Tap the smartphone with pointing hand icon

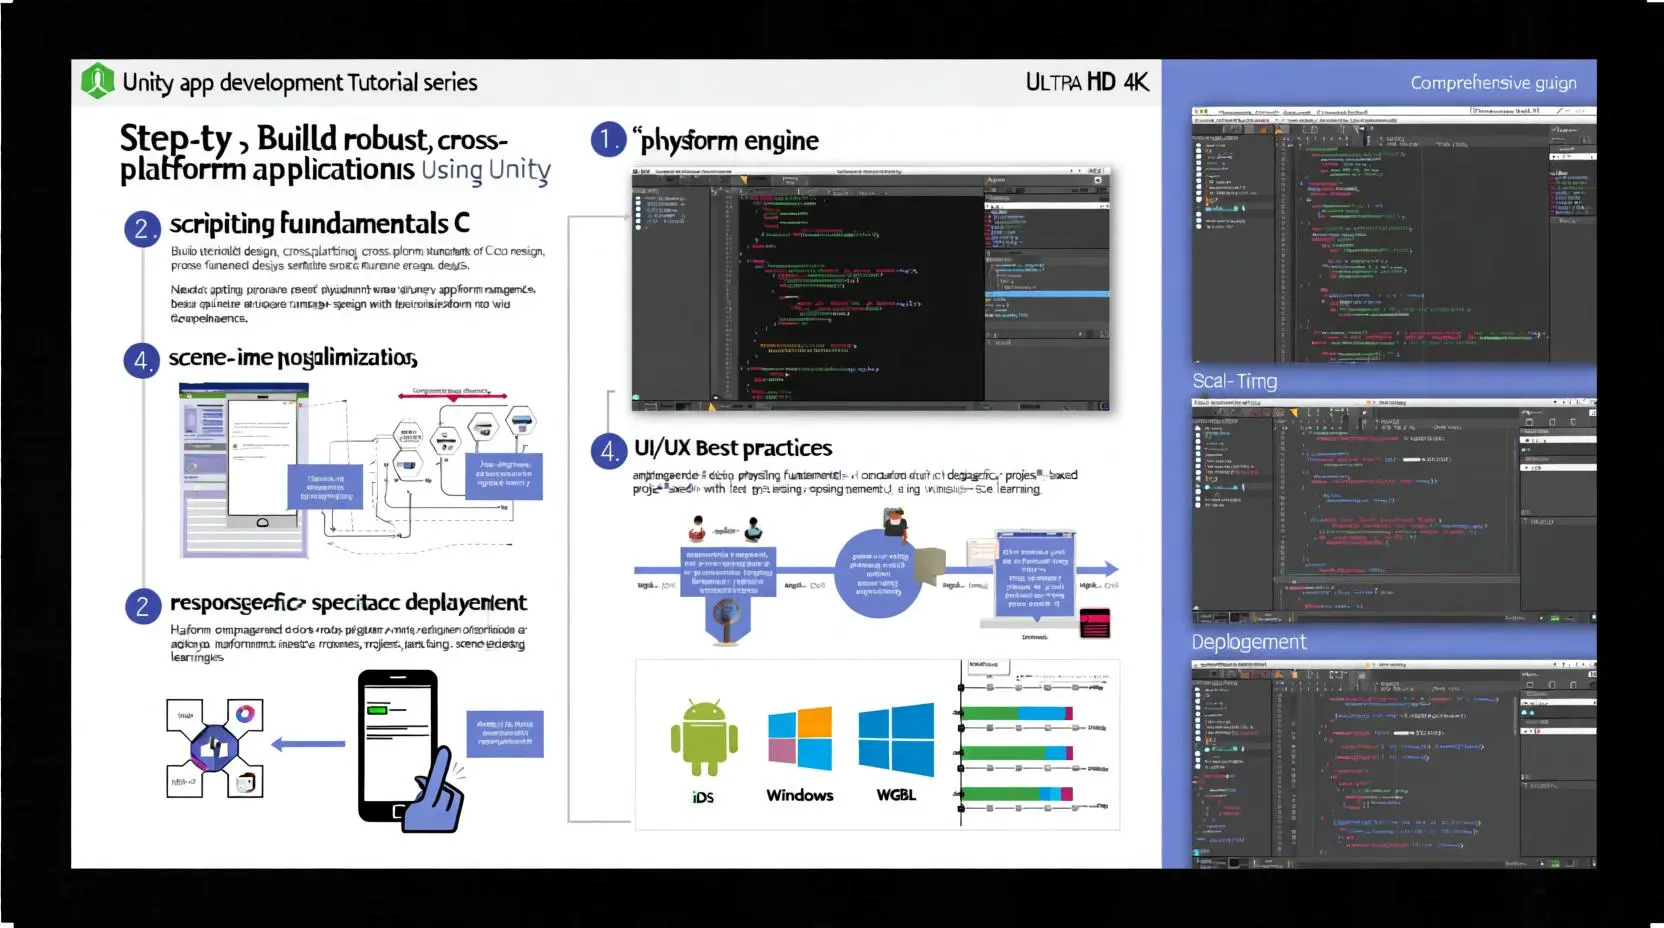(405, 750)
